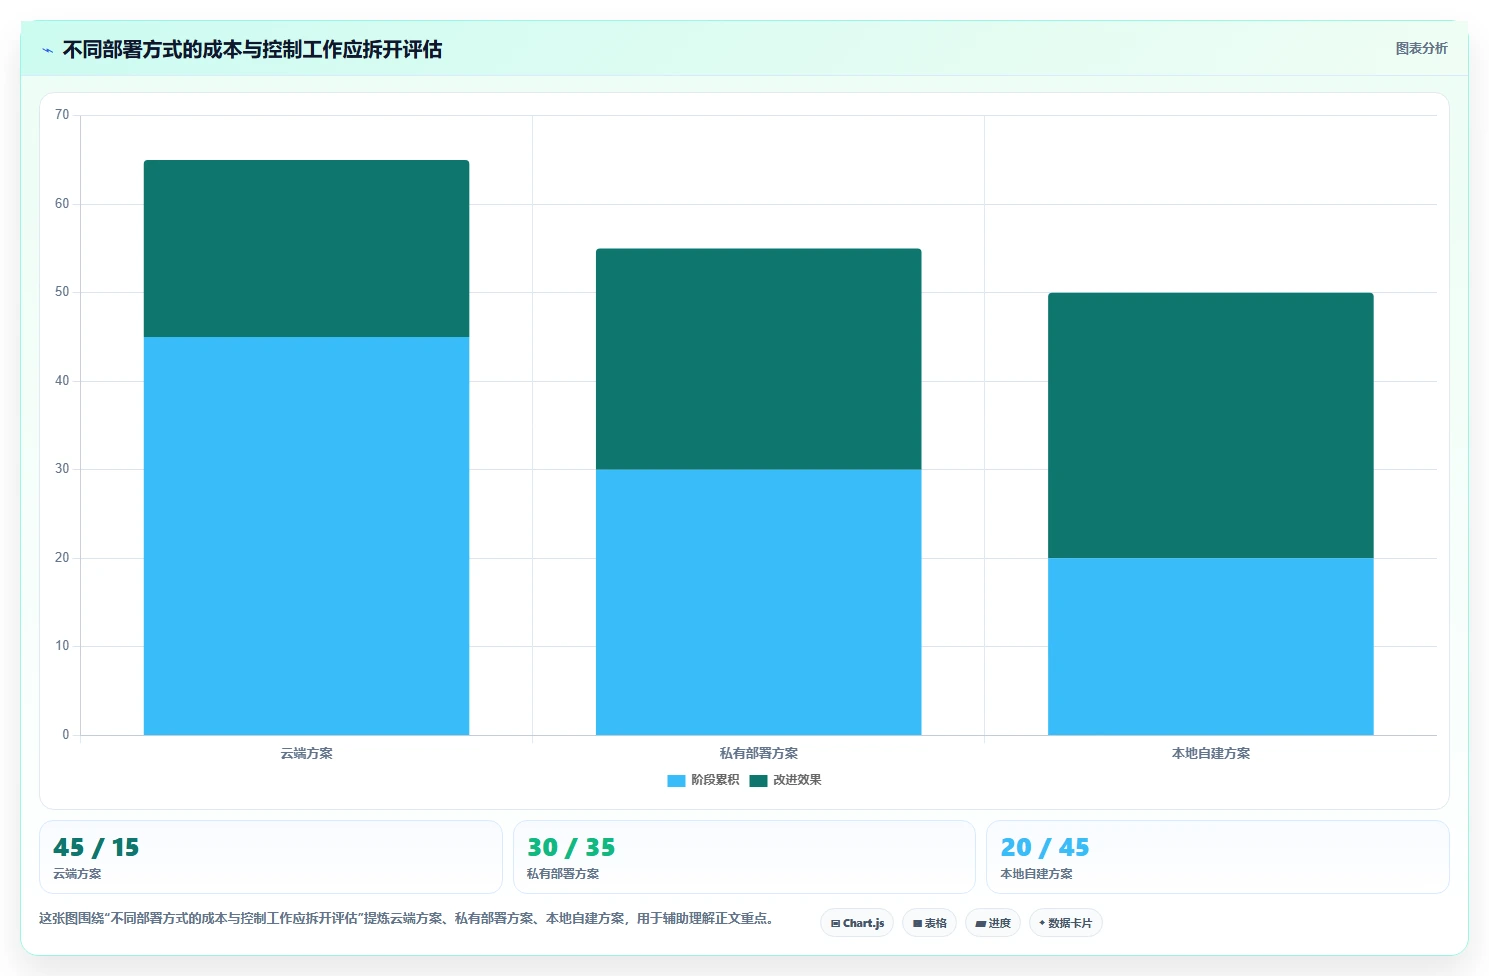Click the blue 阶段累积 bar for 私有部署方案

(x=758, y=602)
